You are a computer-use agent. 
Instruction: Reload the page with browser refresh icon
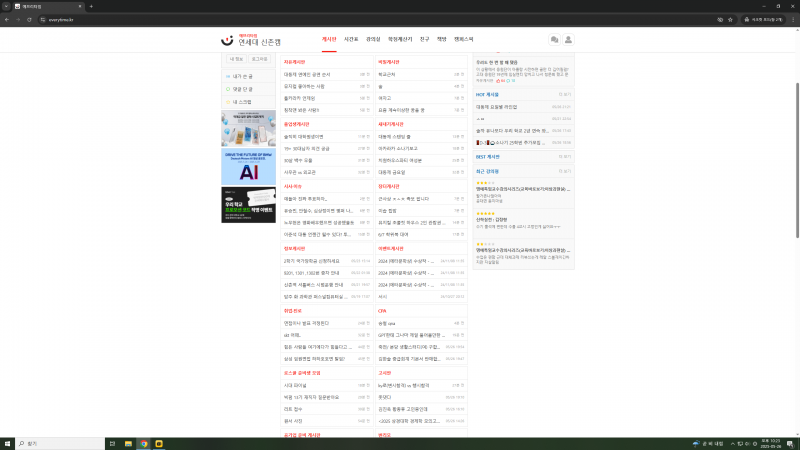coord(29,20)
